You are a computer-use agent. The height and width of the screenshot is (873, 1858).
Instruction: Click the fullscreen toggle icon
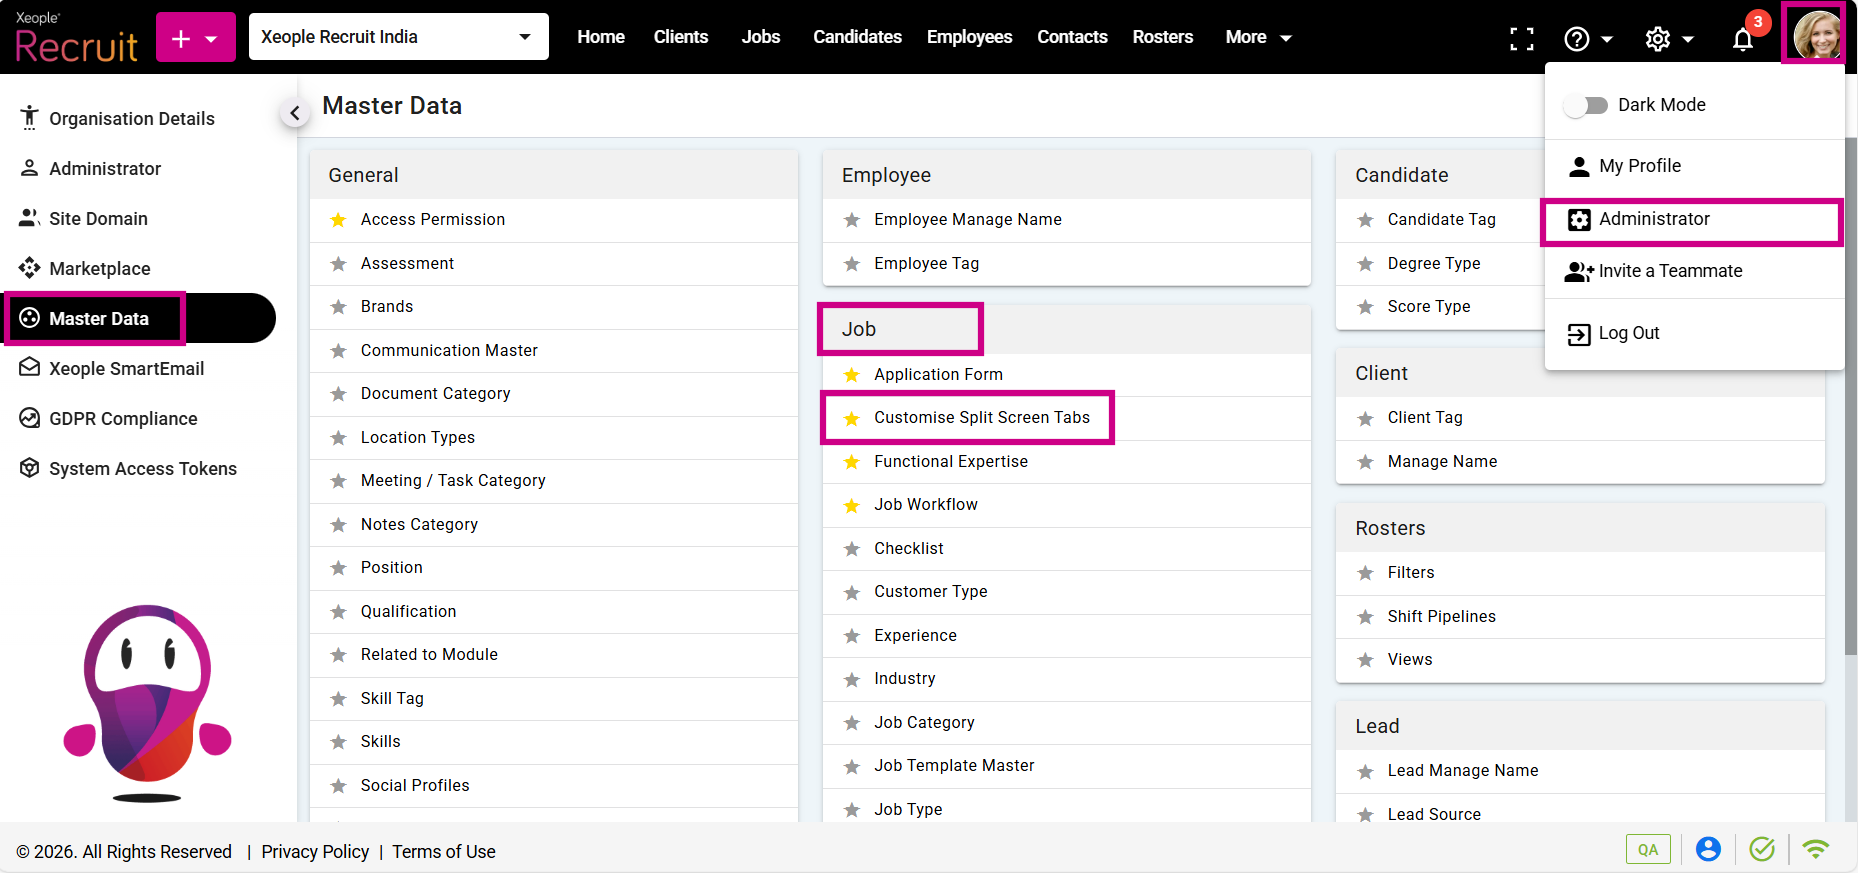pyautogui.click(x=1521, y=39)
